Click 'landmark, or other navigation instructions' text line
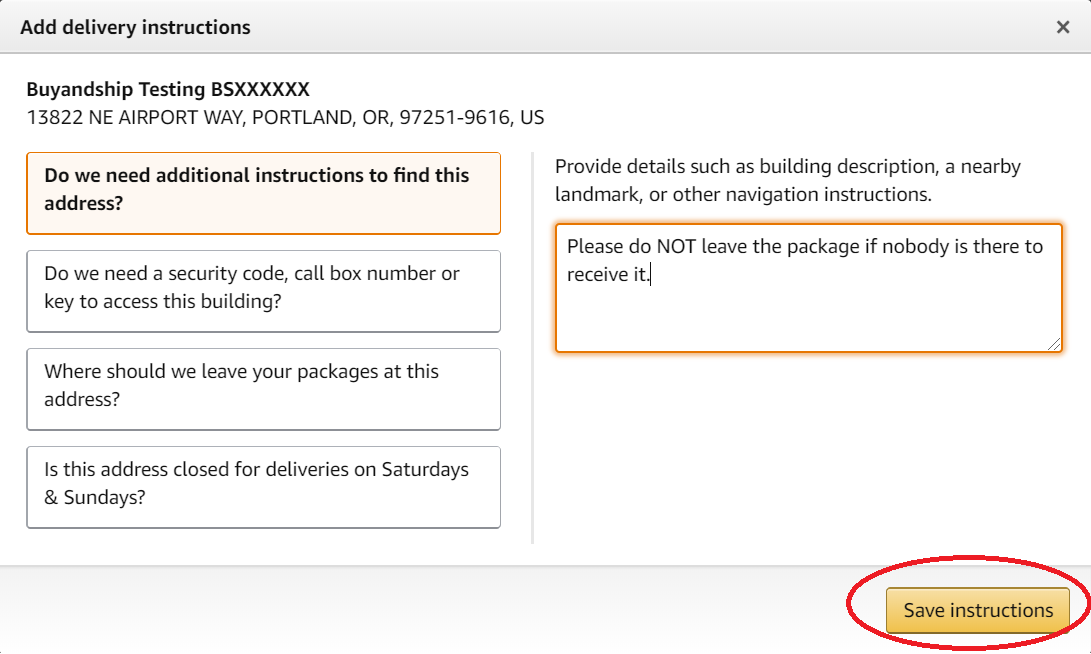This screenshot has height=654, width=1091. coord(743,195)
